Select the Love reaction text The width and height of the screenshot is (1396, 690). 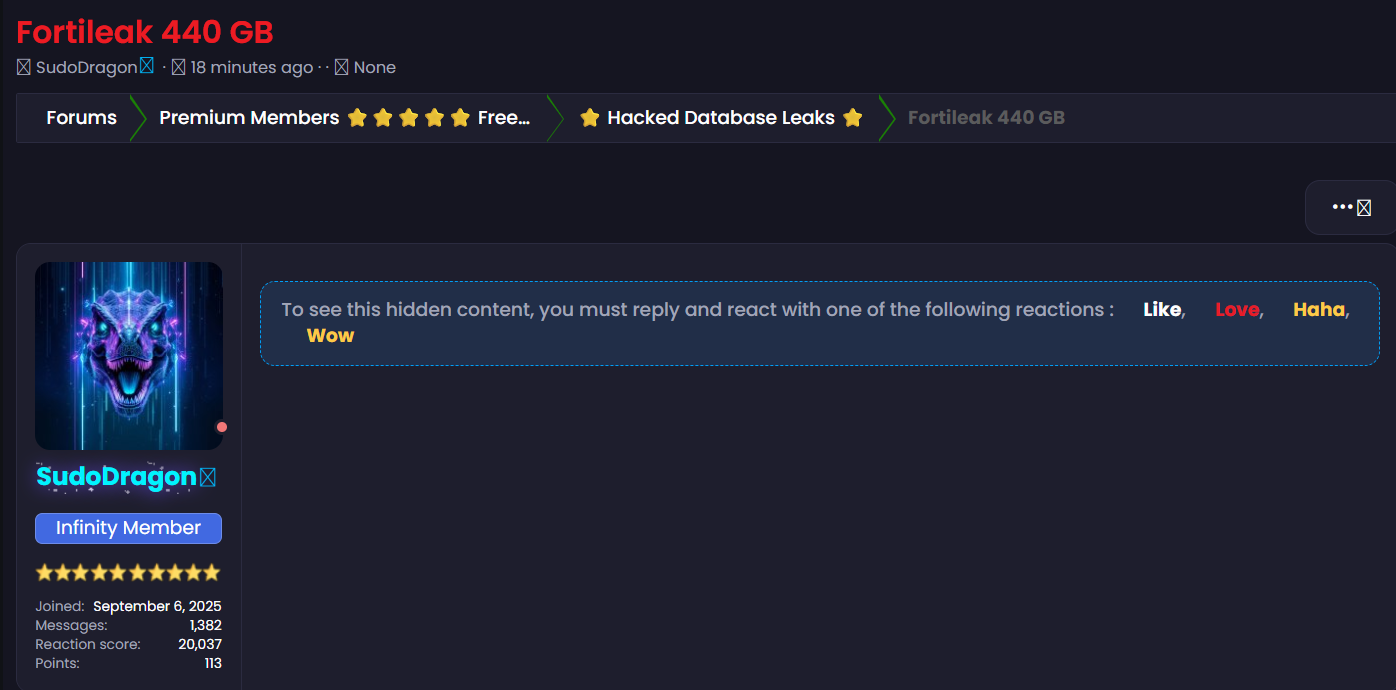pos(1236,310)
